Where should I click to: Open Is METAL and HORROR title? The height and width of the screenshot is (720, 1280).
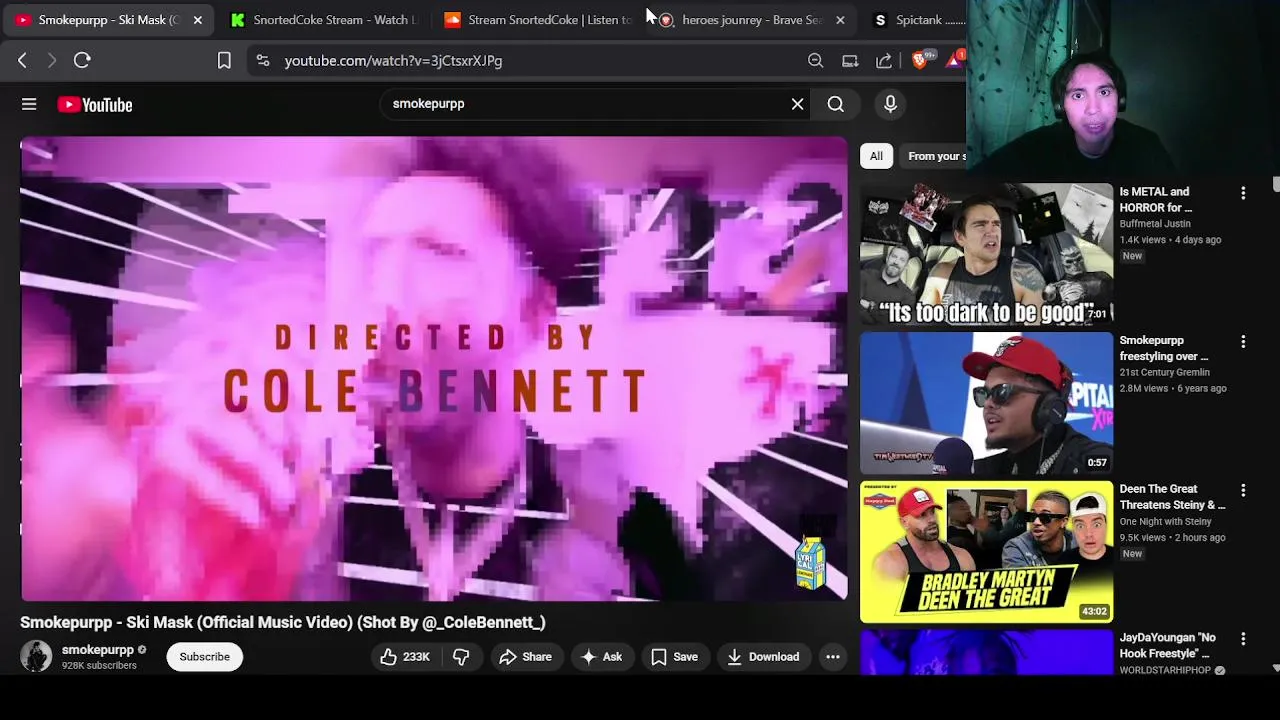pyautogui.click(x=1156, y=200)
